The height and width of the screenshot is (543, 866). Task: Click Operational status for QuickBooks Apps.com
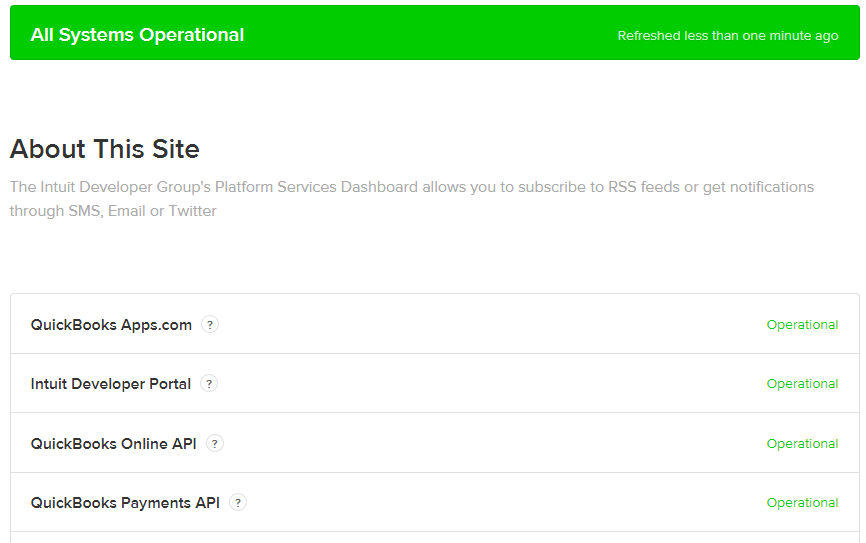pos(802,325)
